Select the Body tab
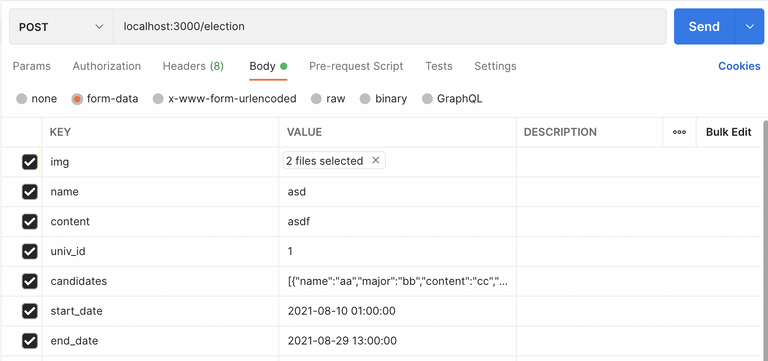The width and height of the screenshot is (768, 361). [268, 66]
